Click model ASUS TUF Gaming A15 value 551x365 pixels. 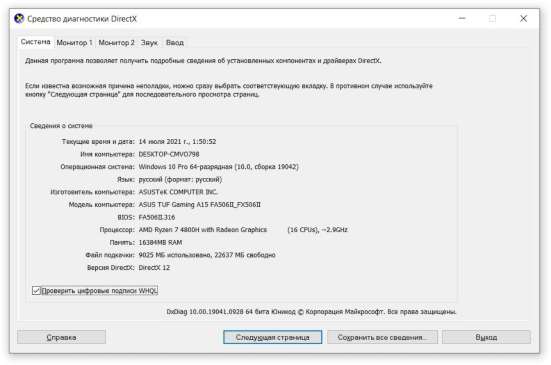pos(200,205)
